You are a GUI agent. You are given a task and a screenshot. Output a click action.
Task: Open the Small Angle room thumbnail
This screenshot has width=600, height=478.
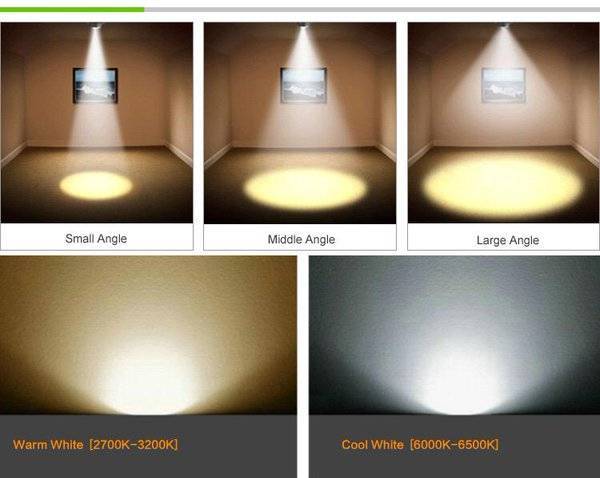97,122
